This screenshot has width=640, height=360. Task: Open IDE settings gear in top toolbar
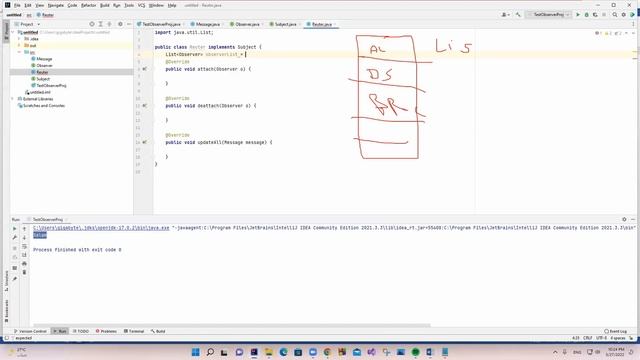tap(624, 15)
